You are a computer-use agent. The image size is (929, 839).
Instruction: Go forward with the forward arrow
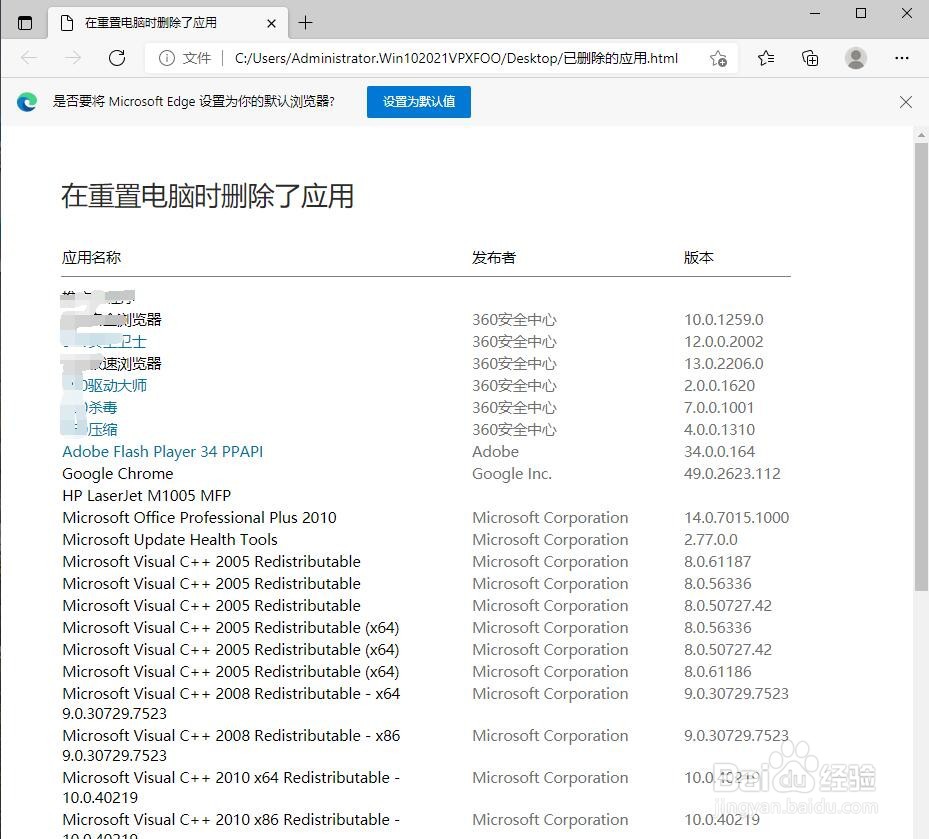tap(73, 57)
